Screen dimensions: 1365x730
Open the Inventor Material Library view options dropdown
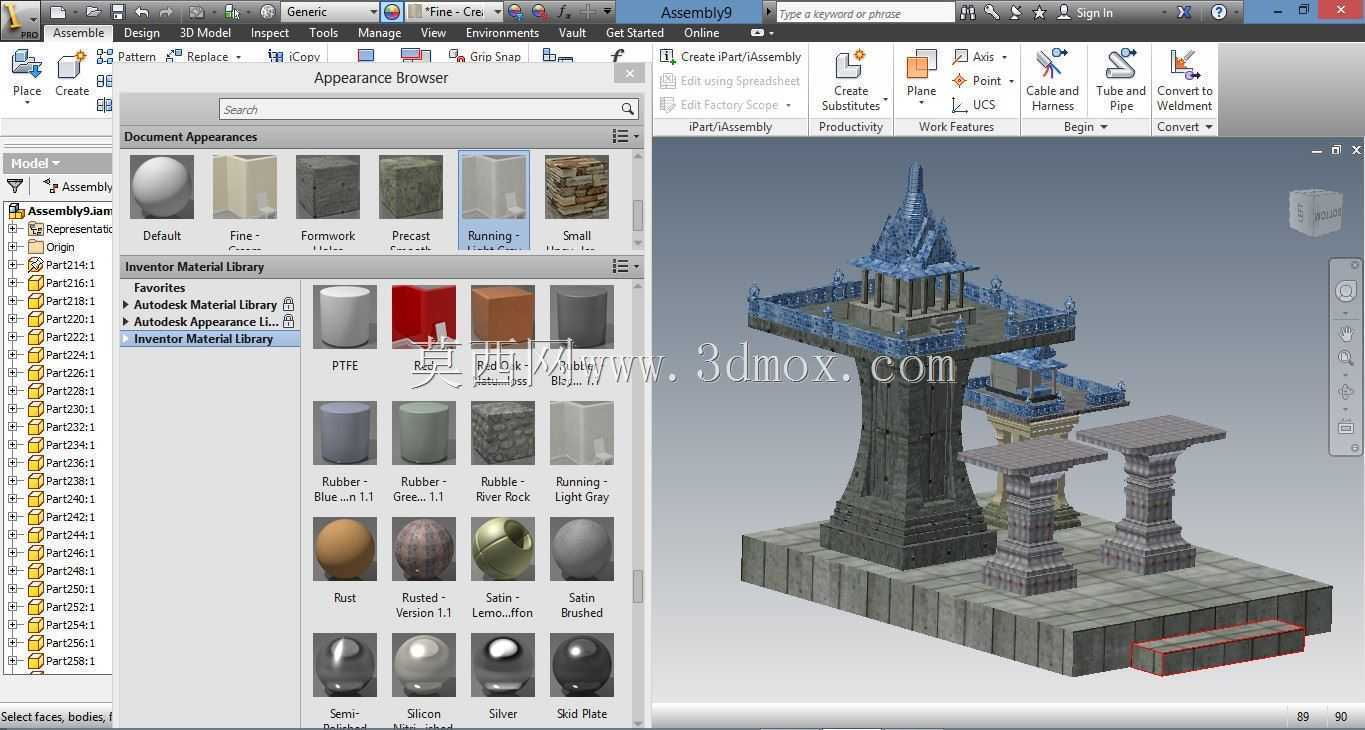click(626, 267)
